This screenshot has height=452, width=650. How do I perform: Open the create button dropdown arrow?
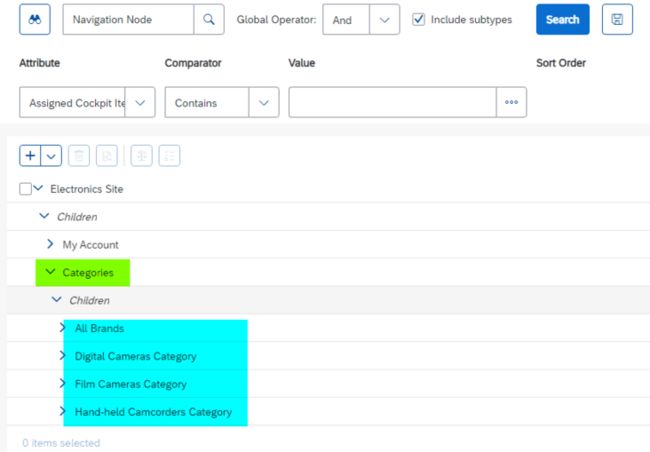51,156
